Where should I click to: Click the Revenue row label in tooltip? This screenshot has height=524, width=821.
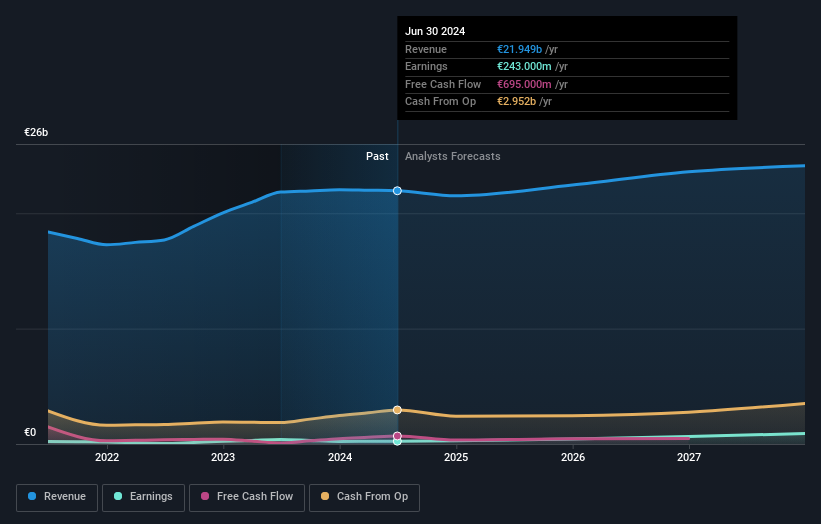(426, 49)
